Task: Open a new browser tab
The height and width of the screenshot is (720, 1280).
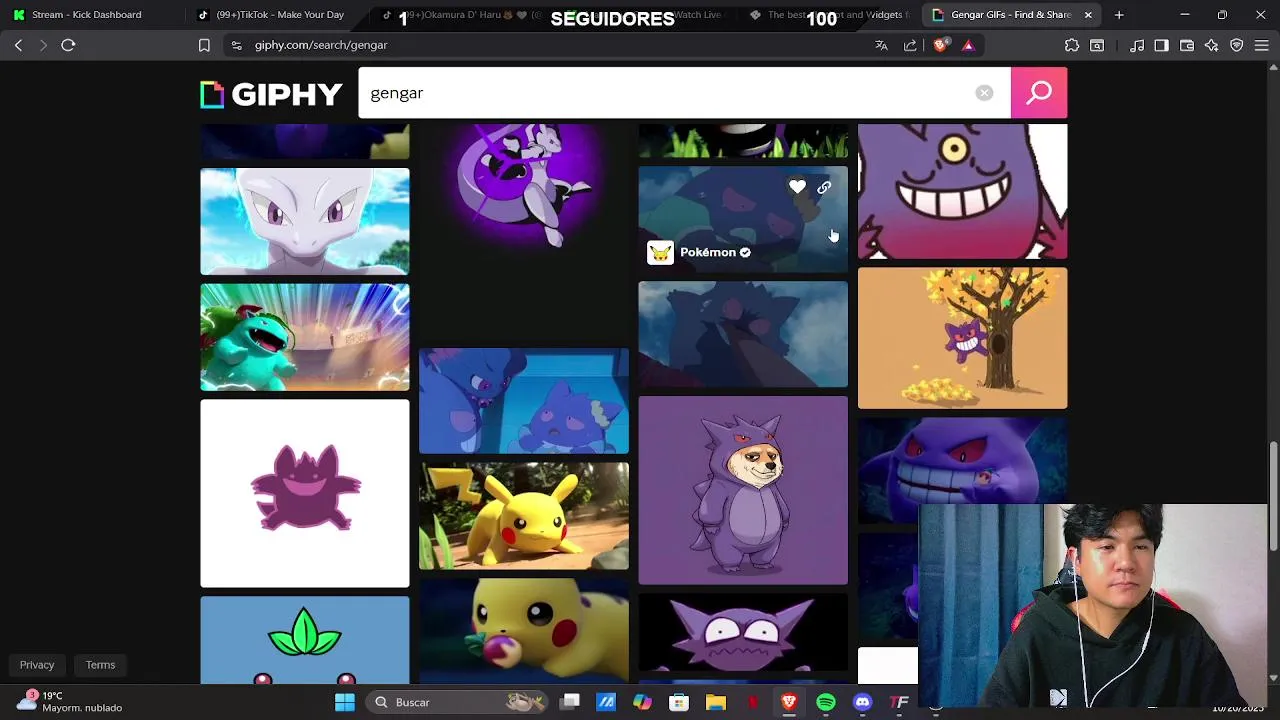Action: tap(1119, 15)
